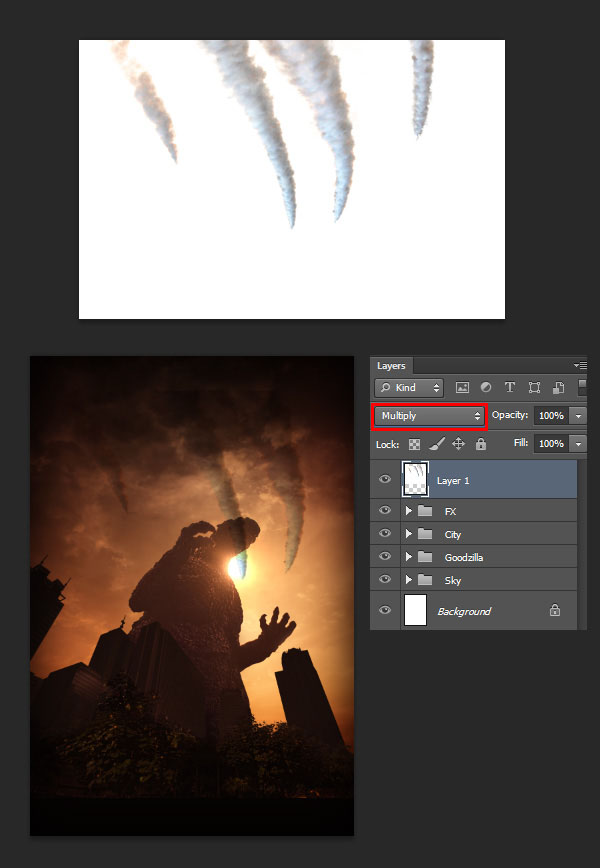The height and width of the screenshot is (868, 600).
Task: Click the Fill 100% value field
Action: coord(551,443)
